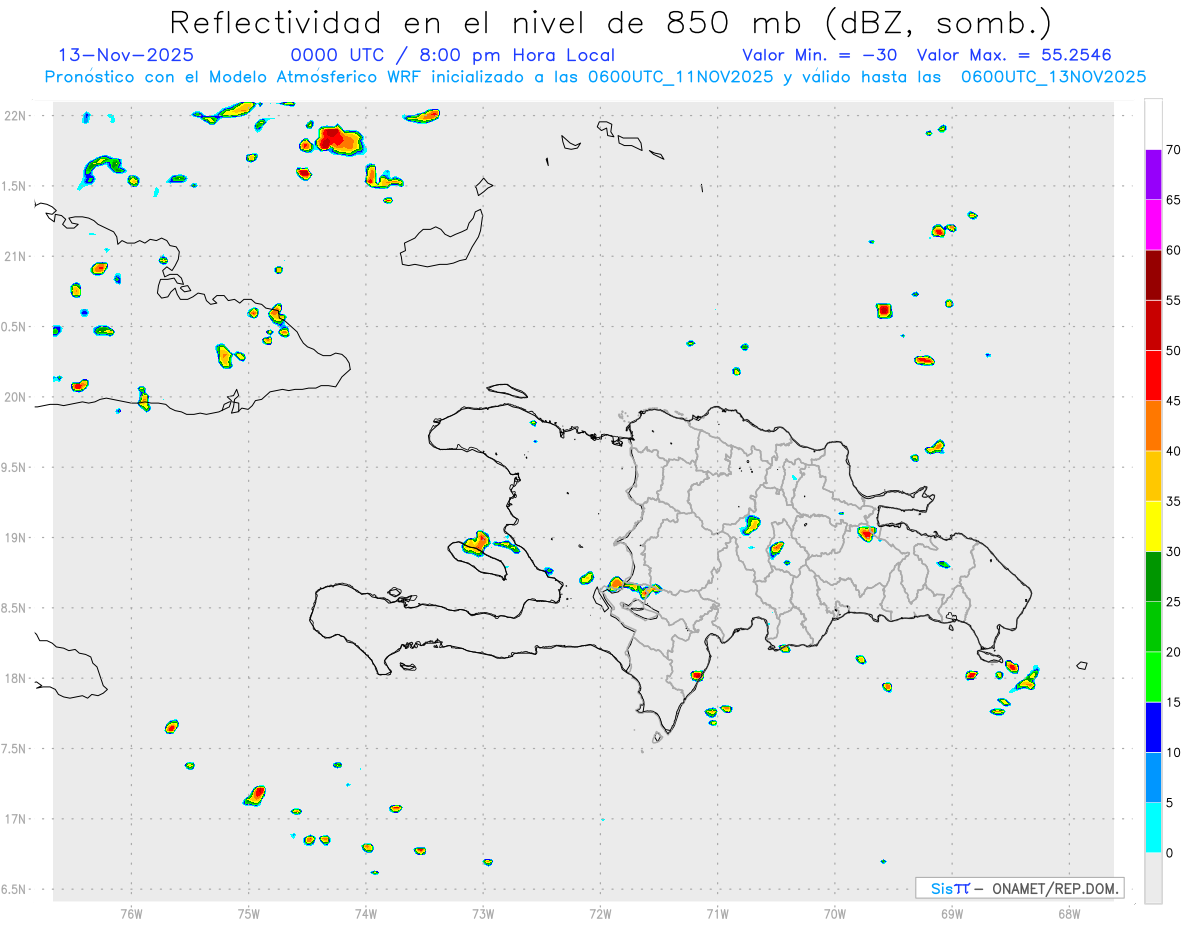Click the colorbar value label '40'
The width and height of the screenshot is (1200, 927).
1174,451
